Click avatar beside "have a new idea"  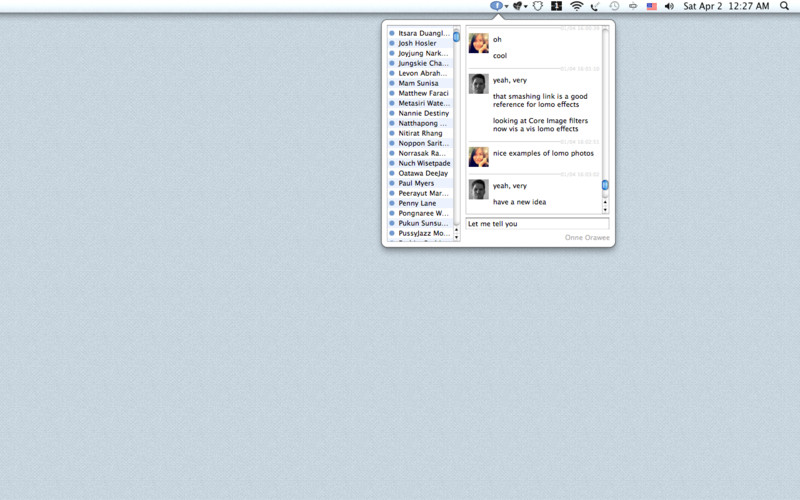pos(479,190)
